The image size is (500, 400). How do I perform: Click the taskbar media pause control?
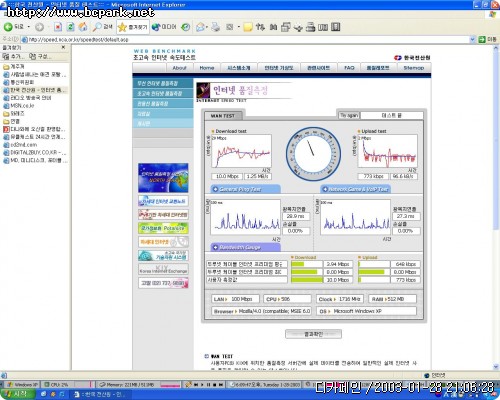click(x=208, y=385)
